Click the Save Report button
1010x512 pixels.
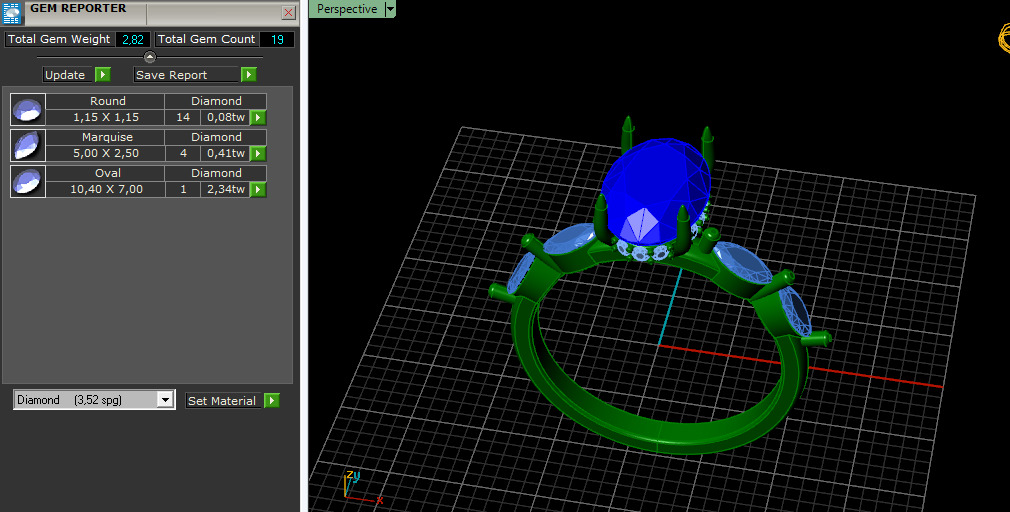coord(187,75)
